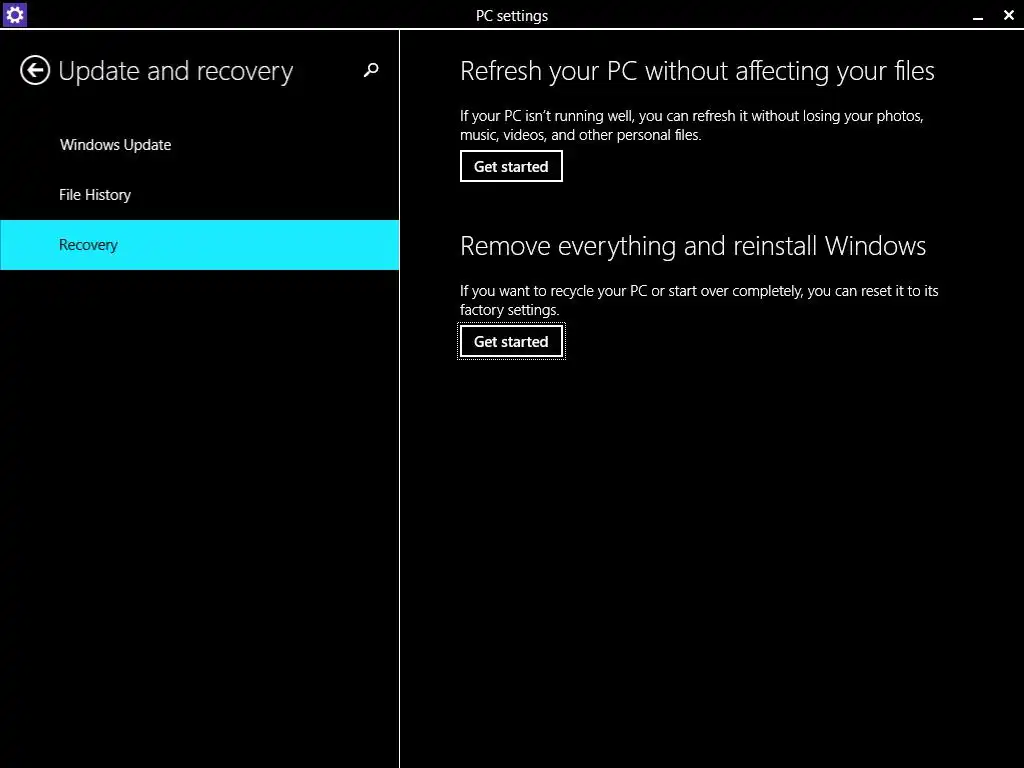Image resolution: width=1024 pixels, height=768 pixels.
Task: Click empty title bar area right of PC settings
Action: [x=750, y=15]
